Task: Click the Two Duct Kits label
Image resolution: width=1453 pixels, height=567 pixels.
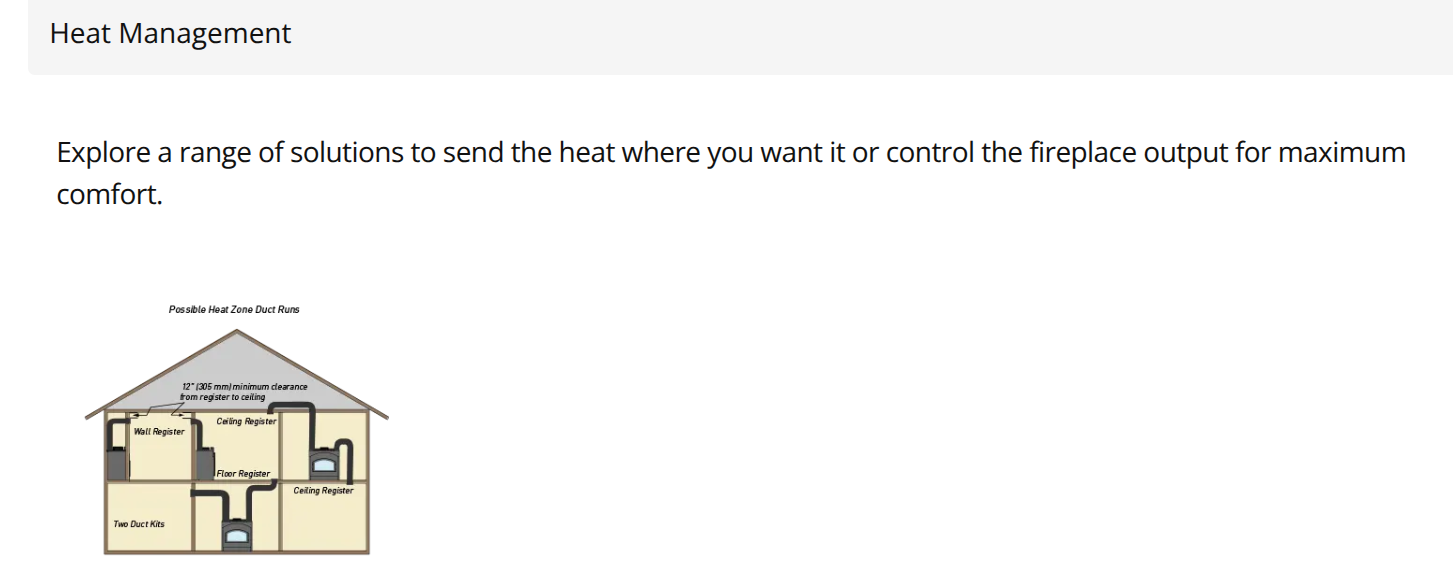Action: (139, 524)
